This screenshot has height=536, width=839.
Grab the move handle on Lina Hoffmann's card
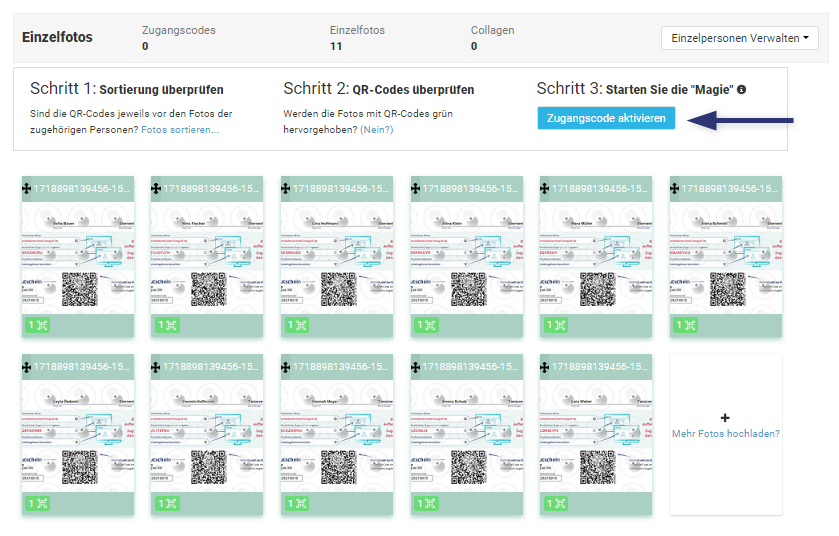tap(285, 189)
